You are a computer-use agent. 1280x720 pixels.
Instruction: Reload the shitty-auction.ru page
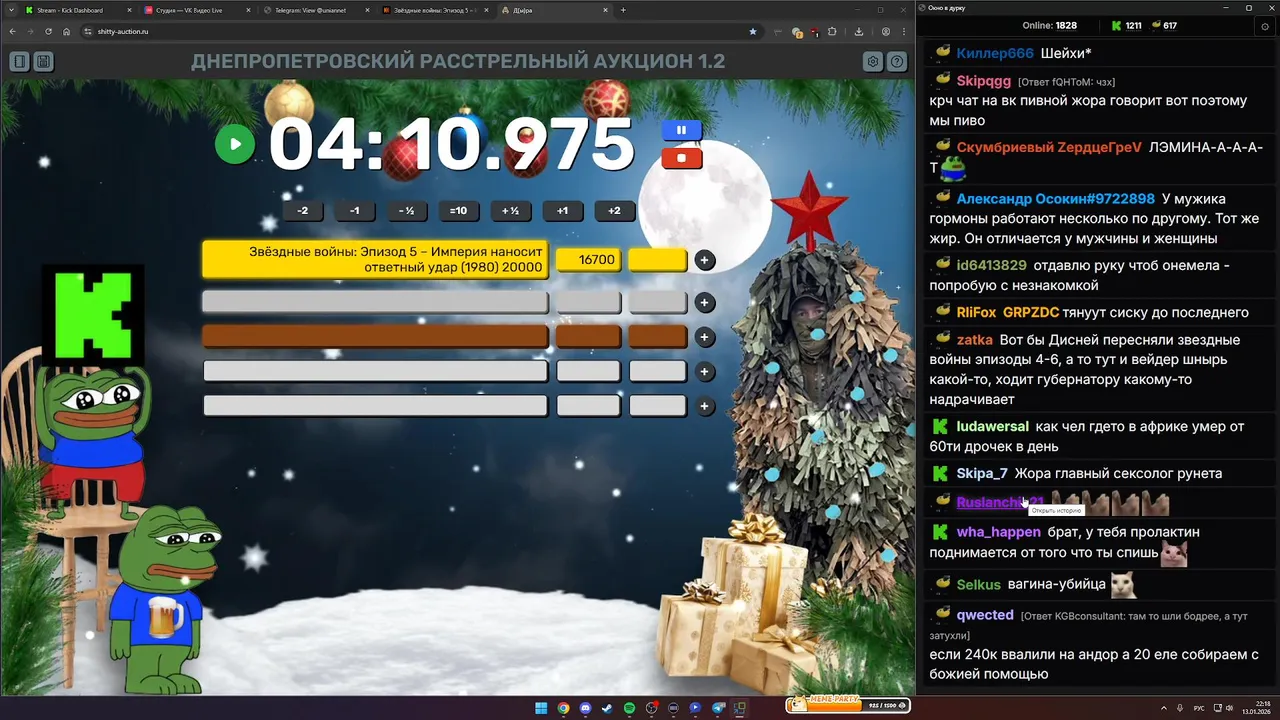[x=48, y=31]
